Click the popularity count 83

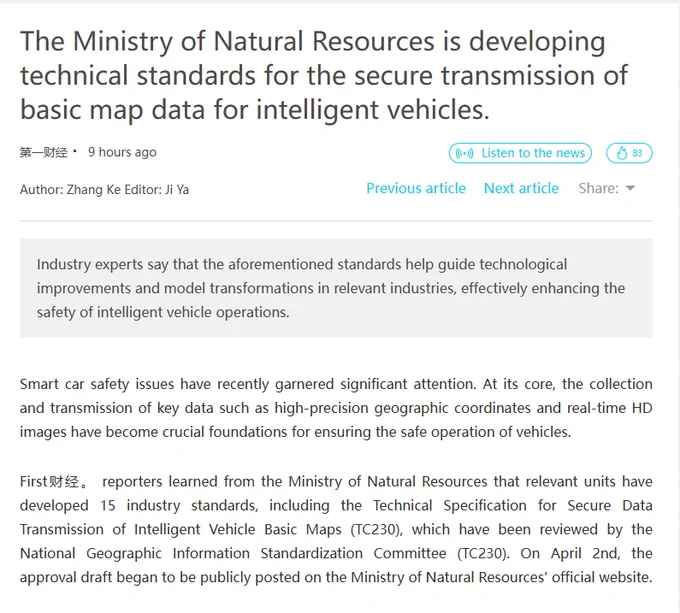[637, 153]
